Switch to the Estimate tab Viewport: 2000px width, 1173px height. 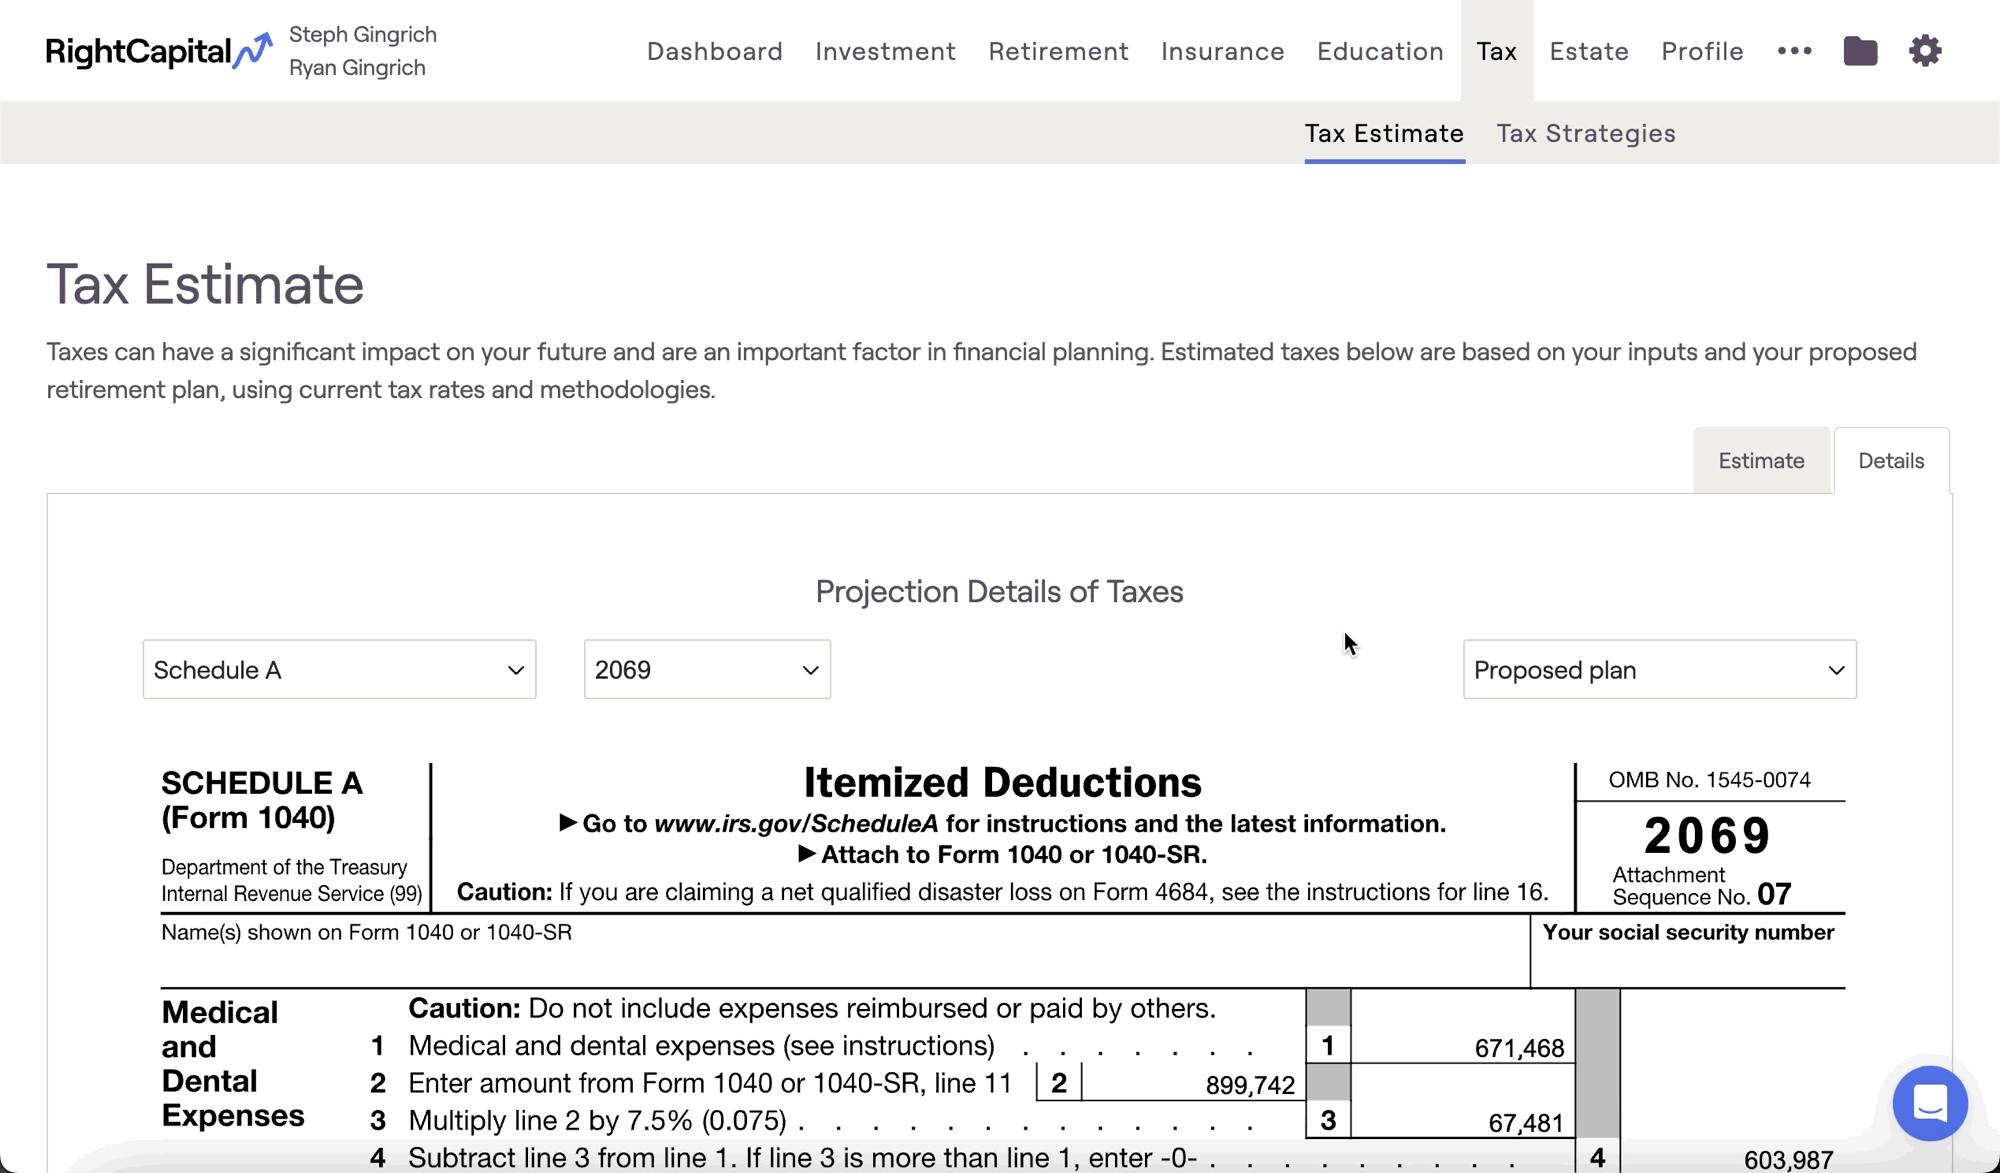[1761, 461]
